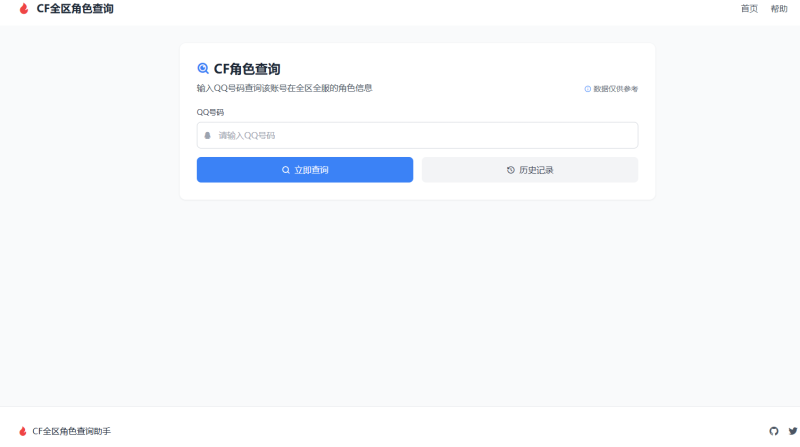Click the footer flame icon
The height and width of the screenshot is (447, 800).
23,431
